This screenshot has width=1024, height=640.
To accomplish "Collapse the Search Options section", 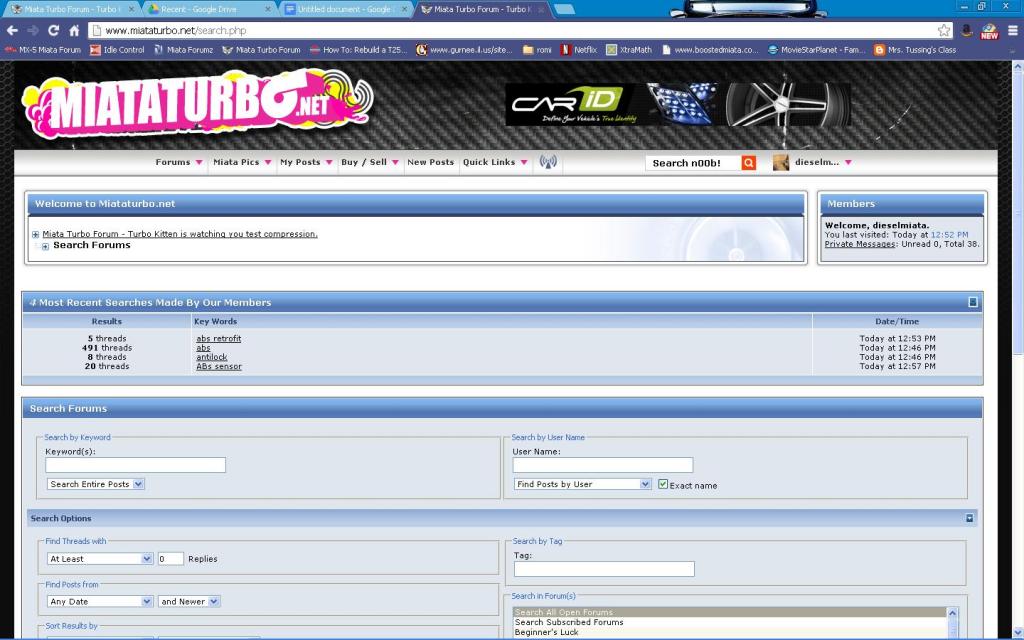I will coord(970,518).
